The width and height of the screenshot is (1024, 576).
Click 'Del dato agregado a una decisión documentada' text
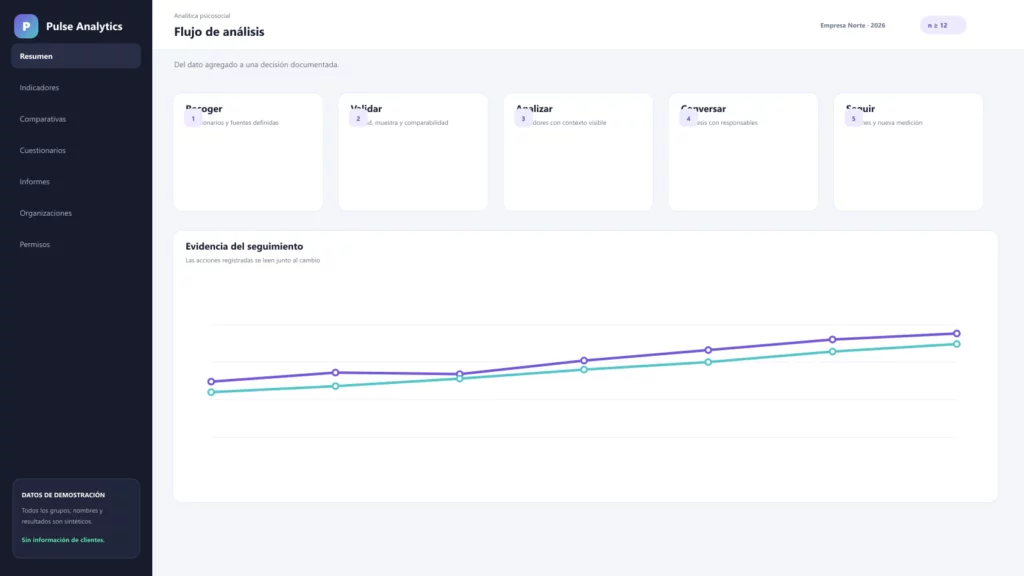[x=256, y=65]
